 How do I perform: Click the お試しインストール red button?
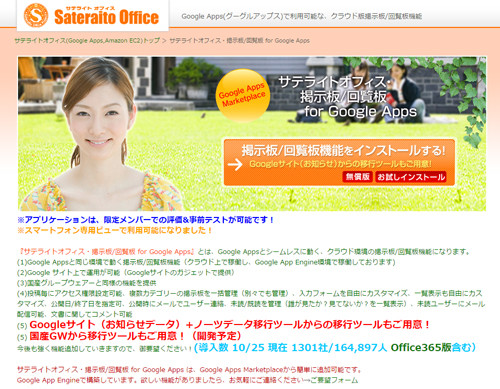point(411,177)
